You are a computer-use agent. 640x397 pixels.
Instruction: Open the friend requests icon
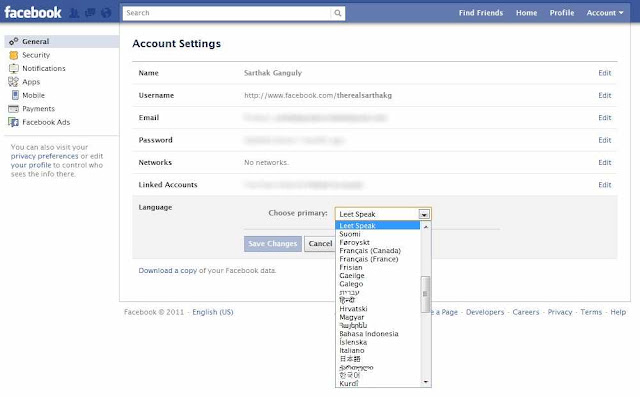[x=74, y=13]
